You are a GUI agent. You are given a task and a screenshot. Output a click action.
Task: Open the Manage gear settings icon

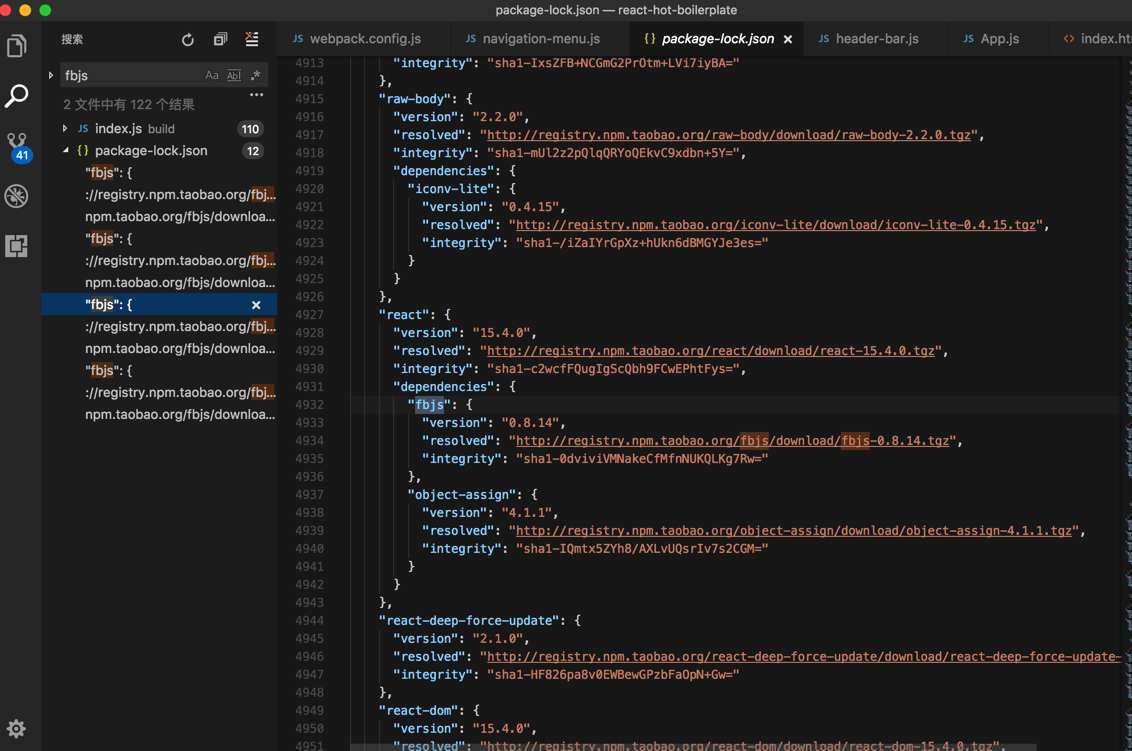pos(16,728)
